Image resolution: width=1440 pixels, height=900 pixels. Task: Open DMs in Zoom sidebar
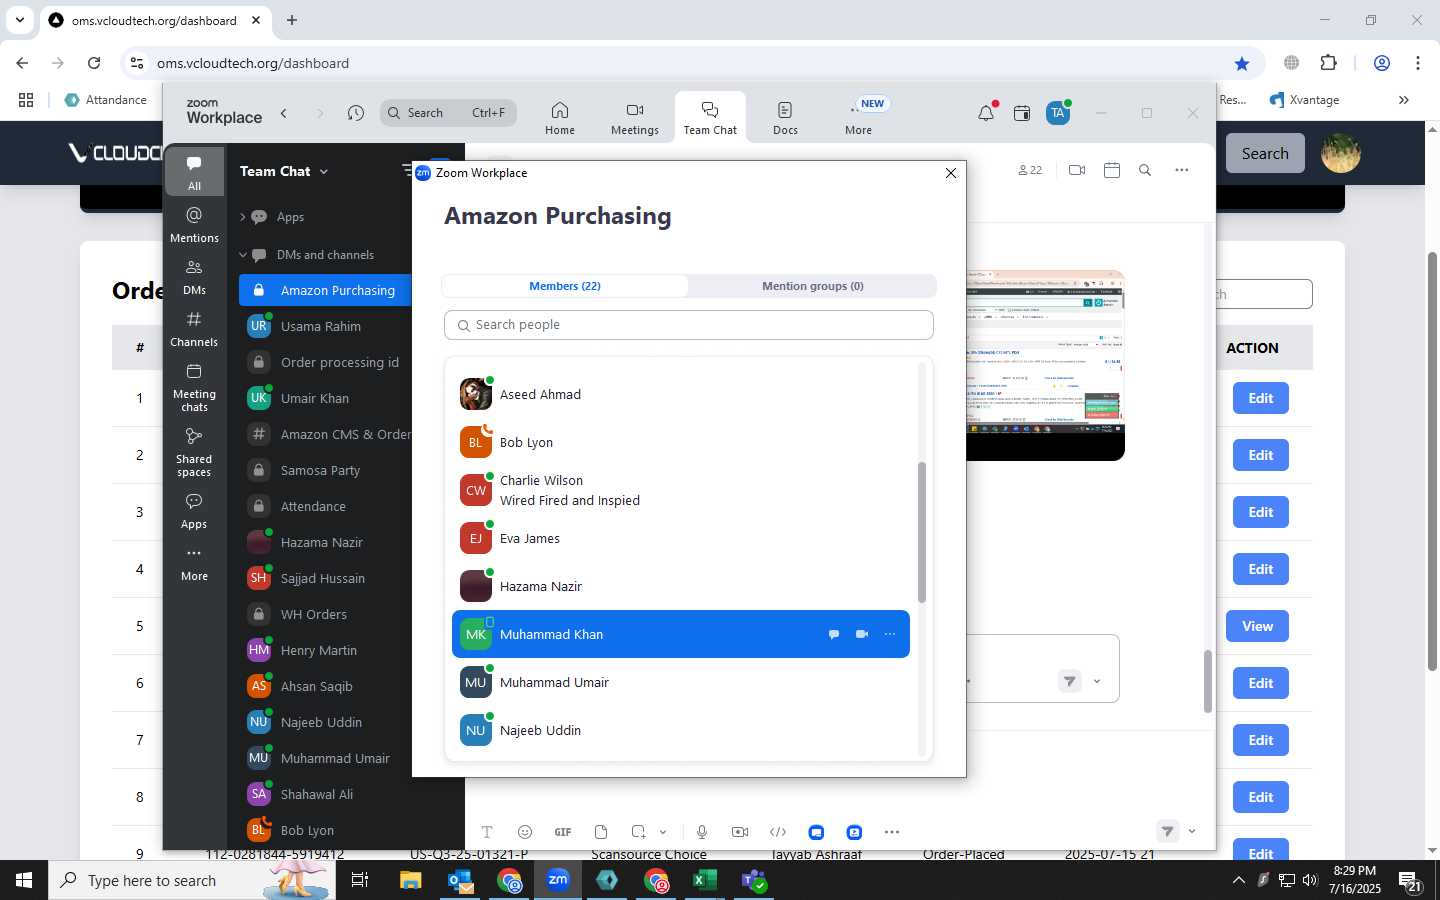[x=194, y=277]
